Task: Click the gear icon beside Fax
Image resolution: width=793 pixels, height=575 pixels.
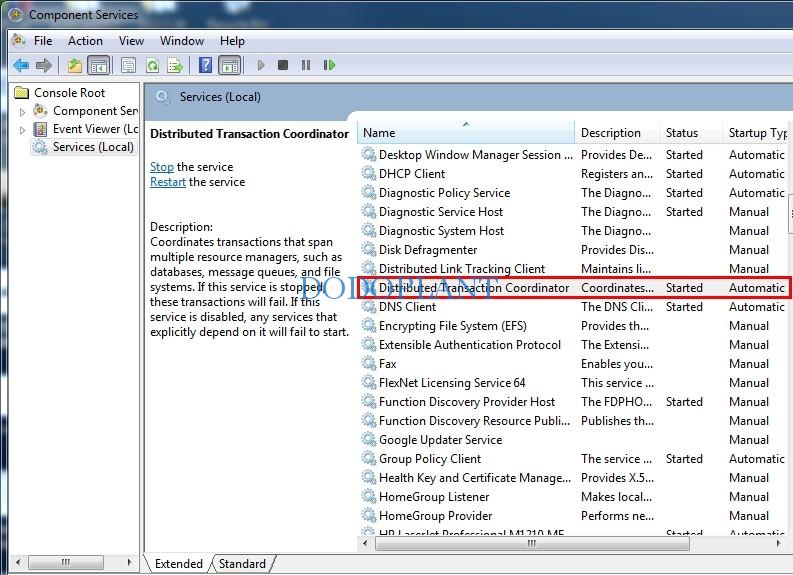Action: 369,363
